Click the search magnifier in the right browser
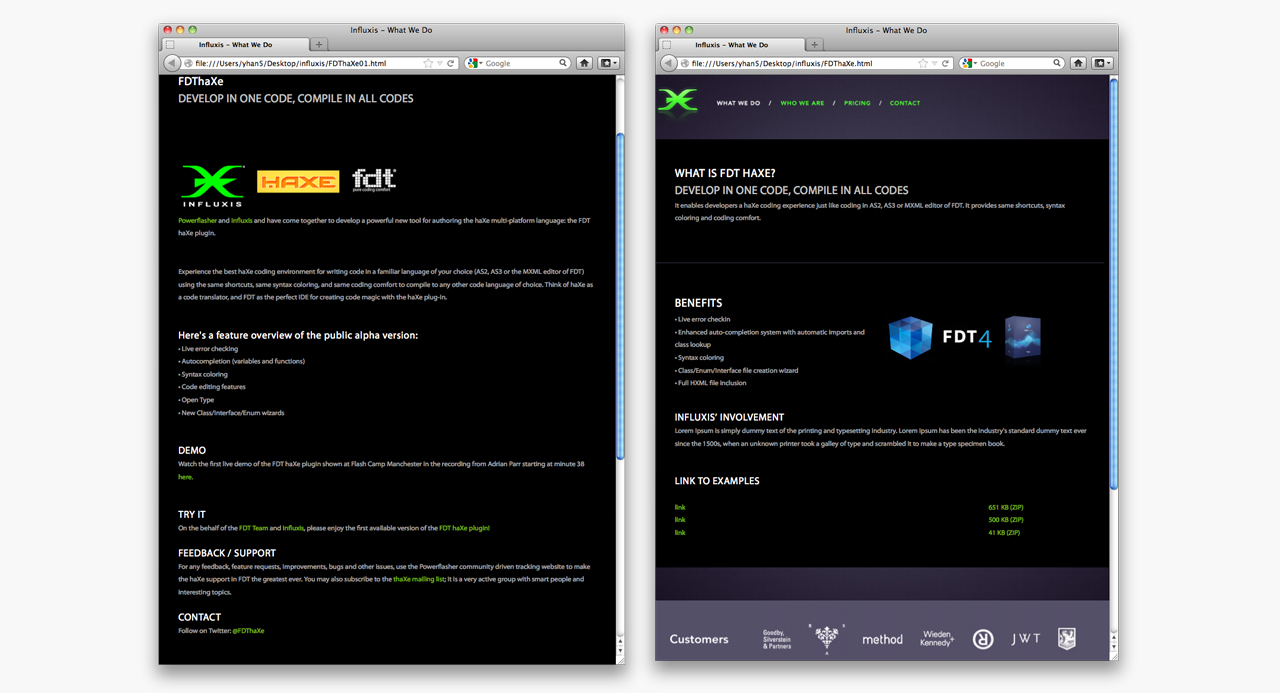The image size is (1280, 693). 1057,63
